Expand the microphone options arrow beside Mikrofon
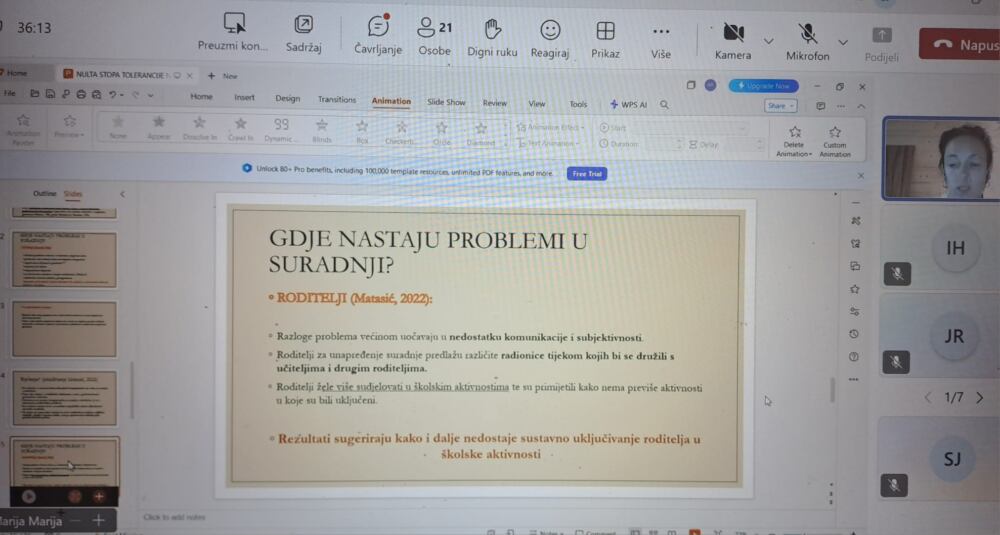 842,41
